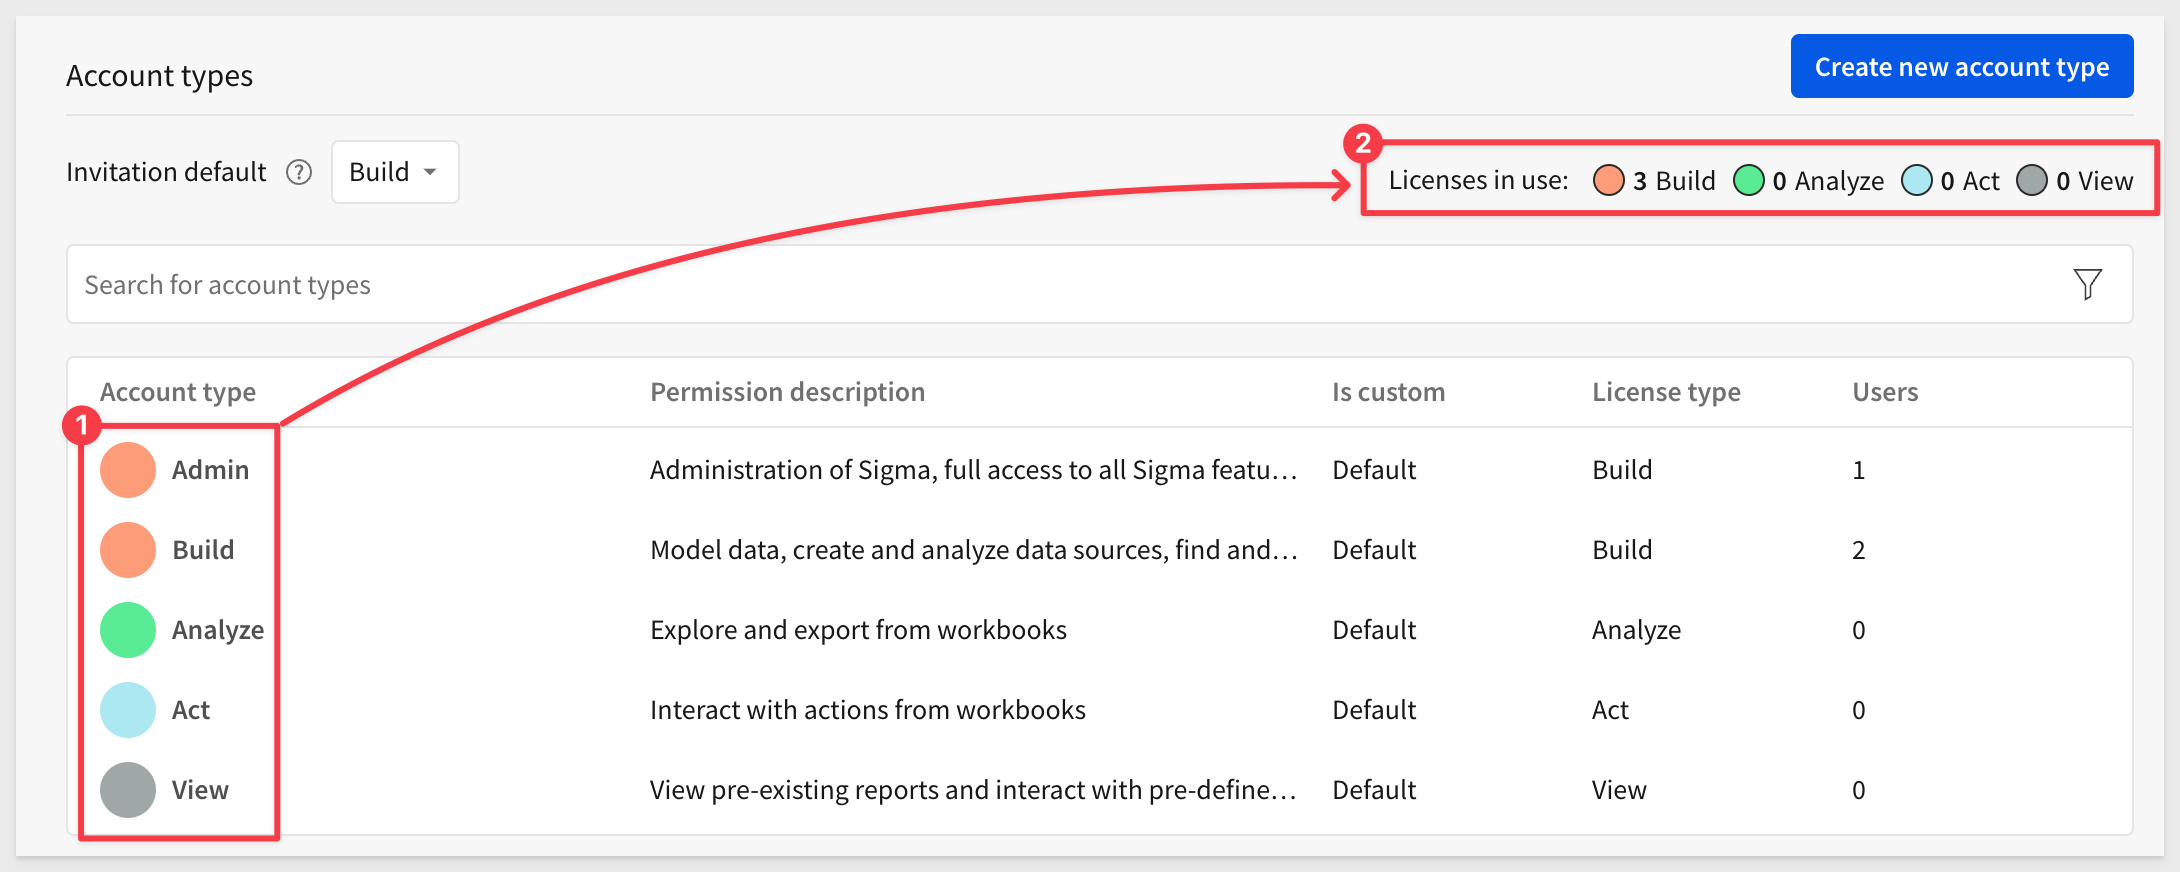This screenshot has height=872, width=2180.
Task: Click the orange Build license indicator dot
Action: 1608,180
